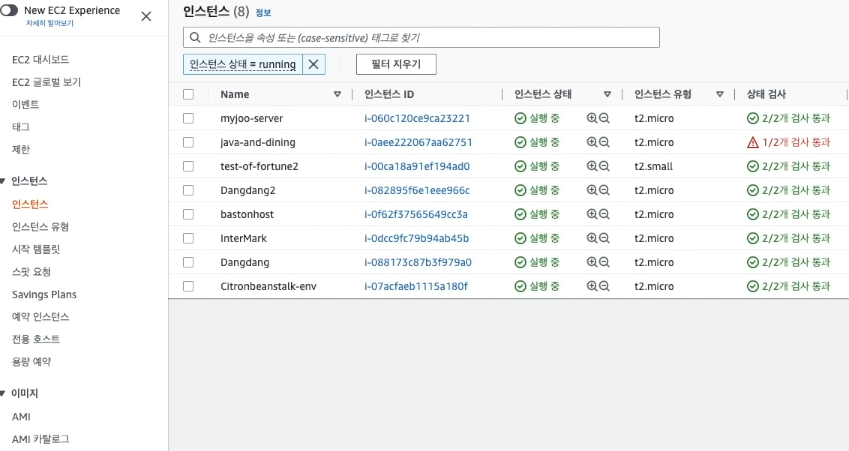This screenshot has width=849, height=451.
Task: Click zoom-in filter icon on InterMark row
Action: pos(592,238)
